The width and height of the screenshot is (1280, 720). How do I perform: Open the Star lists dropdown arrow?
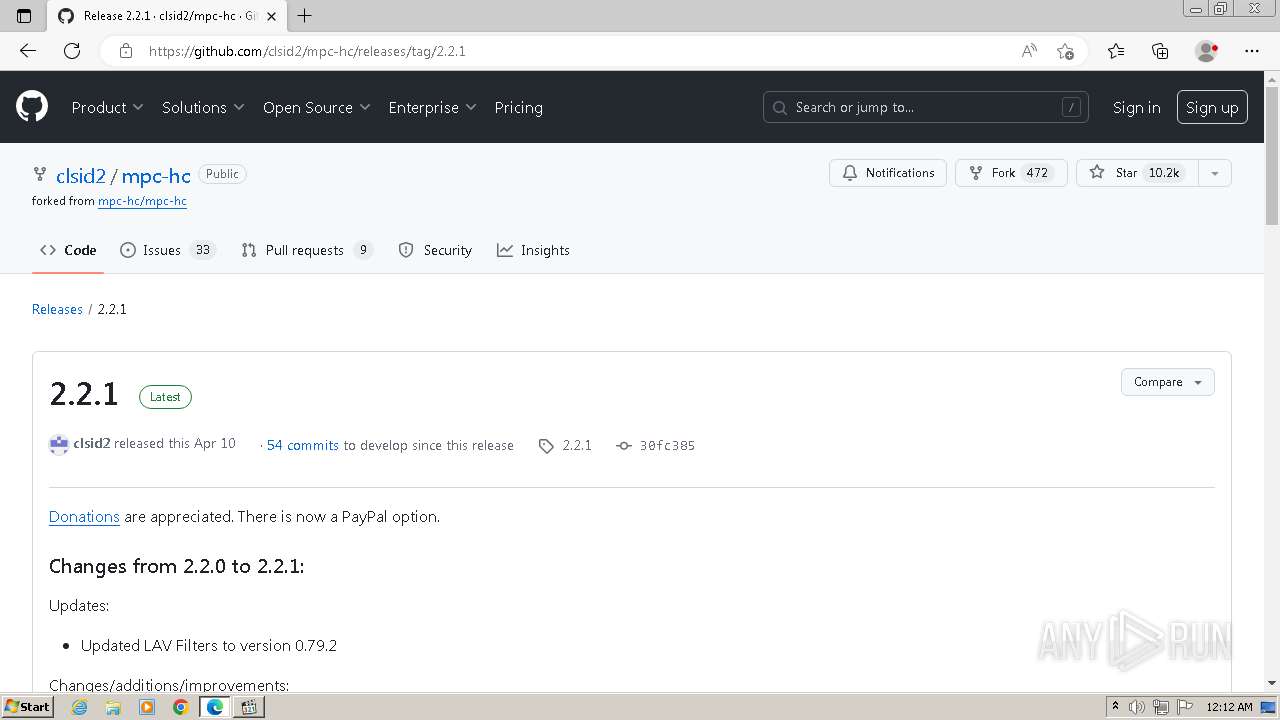click(1215, 173)
